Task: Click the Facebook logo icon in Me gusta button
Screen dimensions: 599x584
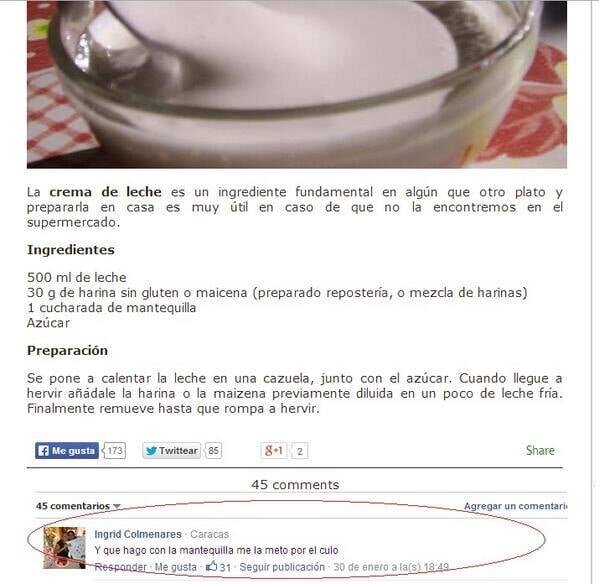Action: point(44,451)
